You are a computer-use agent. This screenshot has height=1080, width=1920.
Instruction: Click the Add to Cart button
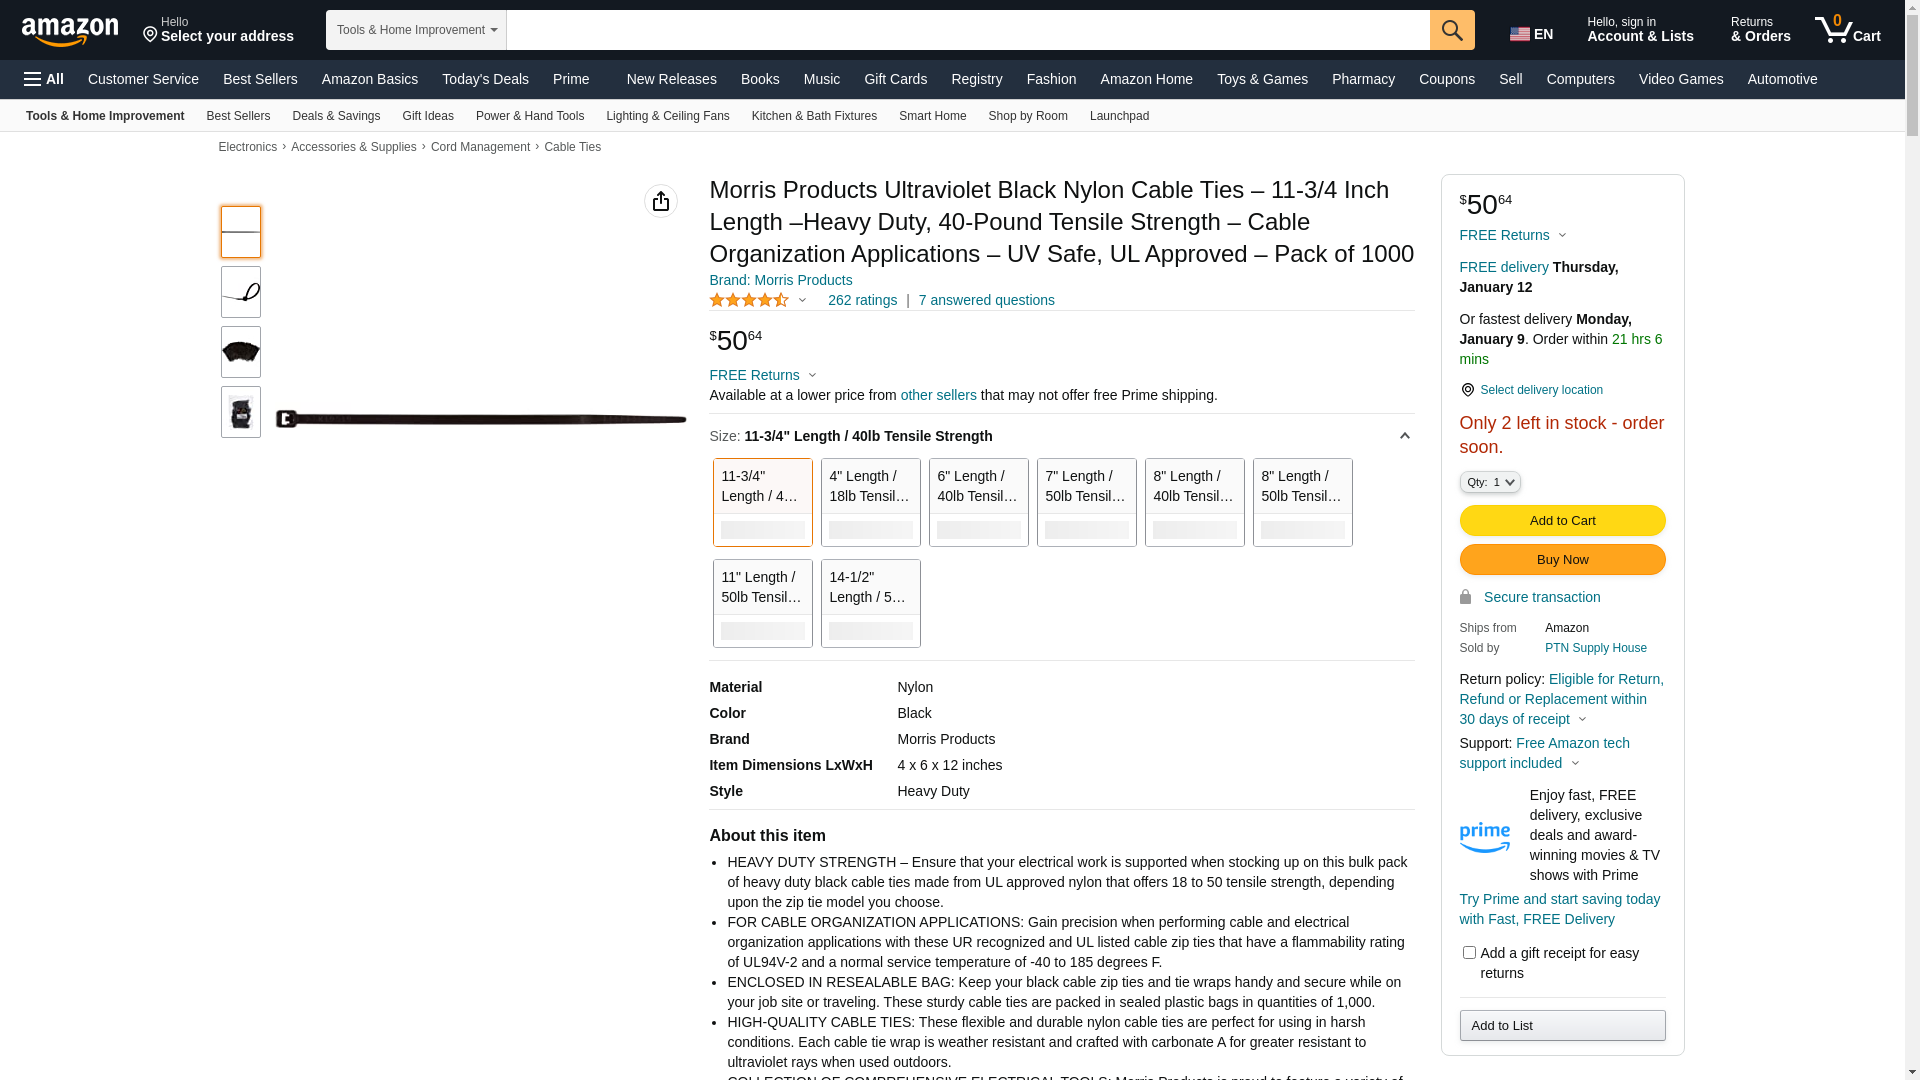coord(1562,520)
